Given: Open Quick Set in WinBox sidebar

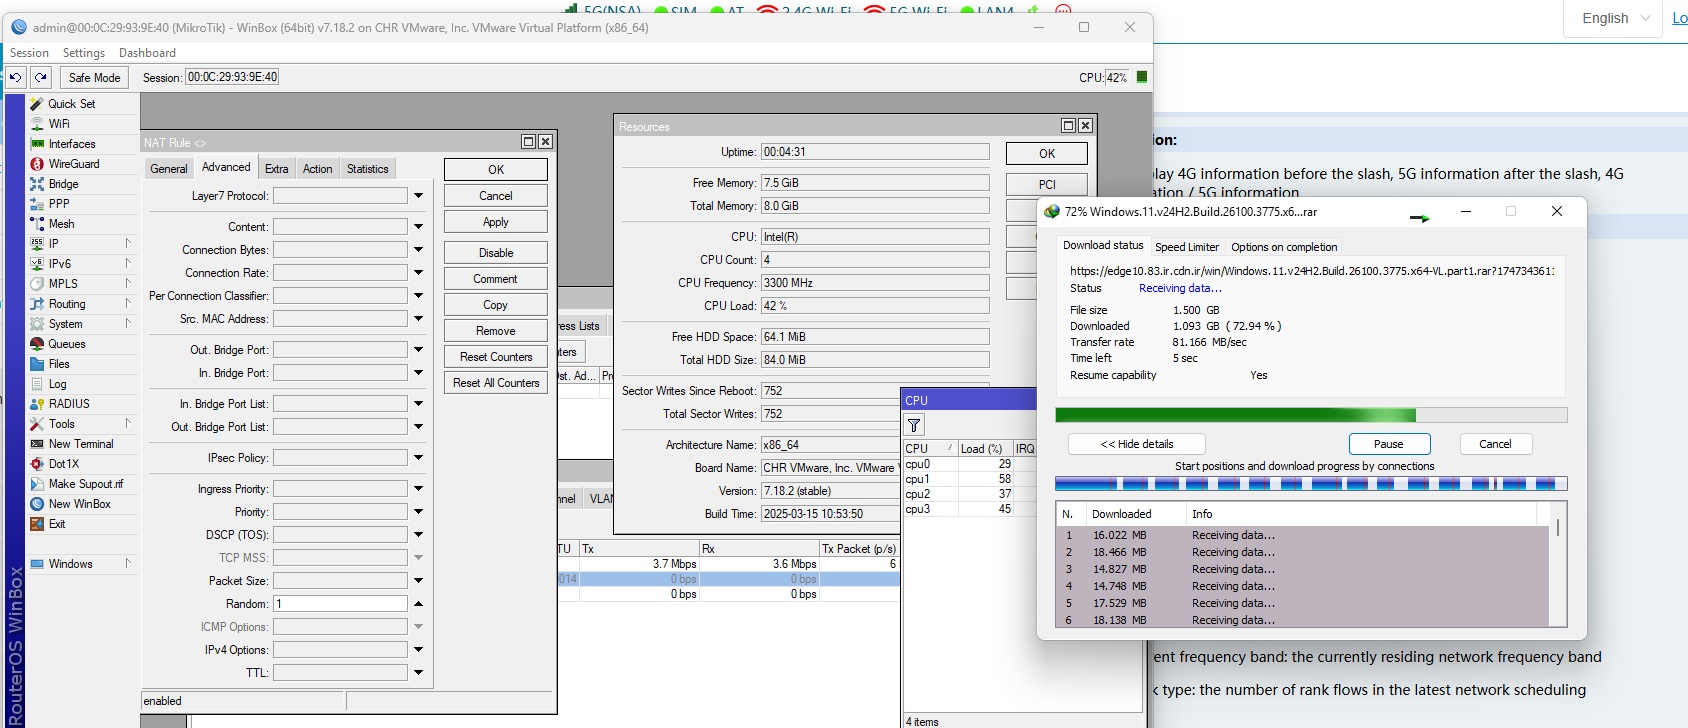Looking at the screenshot, I should pyautogui.click(x=72, y=104).
